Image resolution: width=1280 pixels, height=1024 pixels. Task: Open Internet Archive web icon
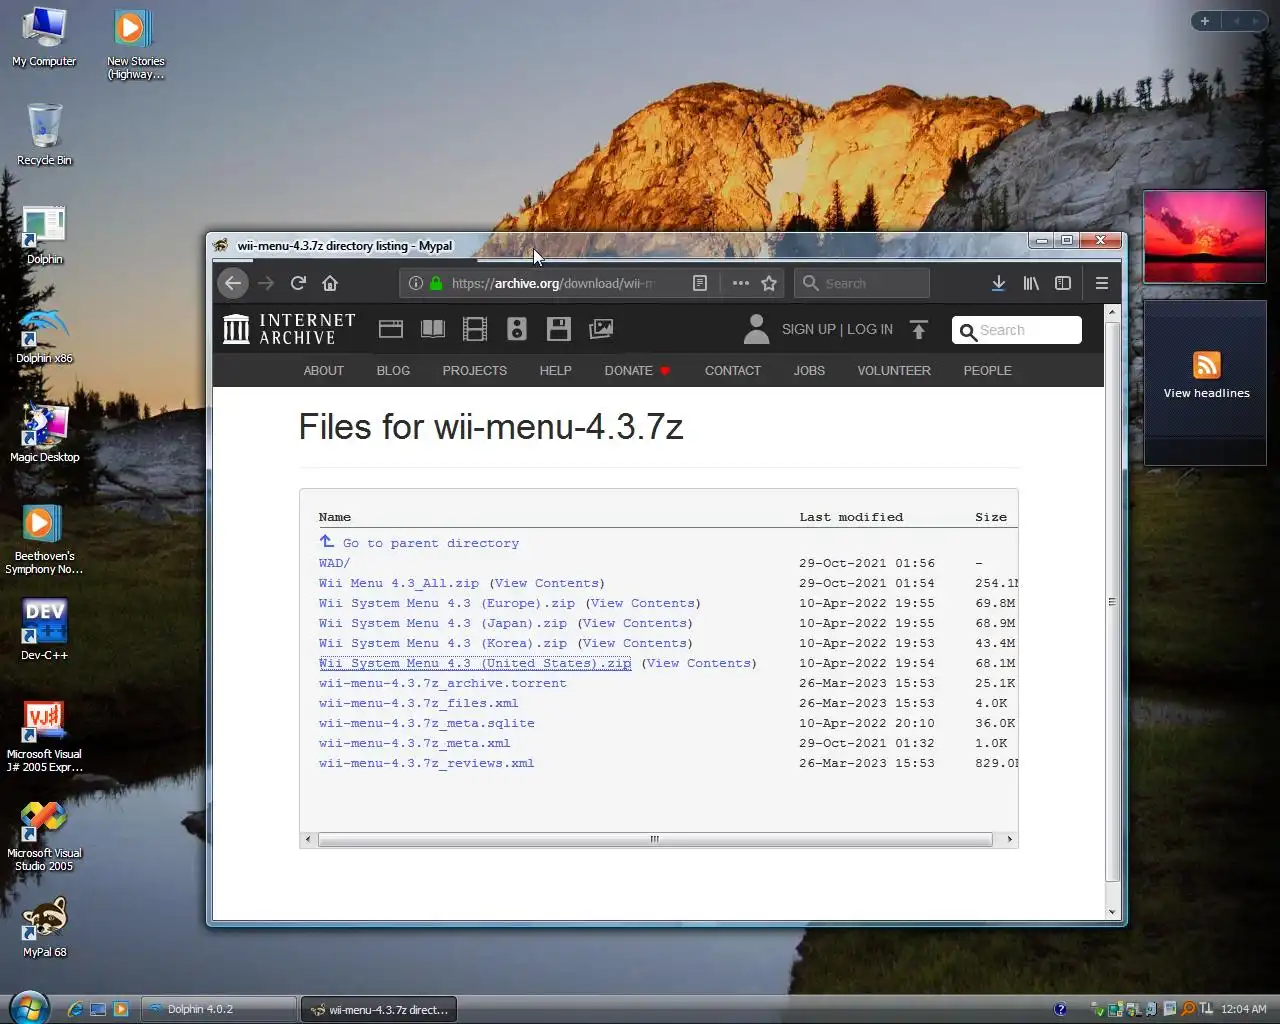pyautogui.click(x=391, y=329)
